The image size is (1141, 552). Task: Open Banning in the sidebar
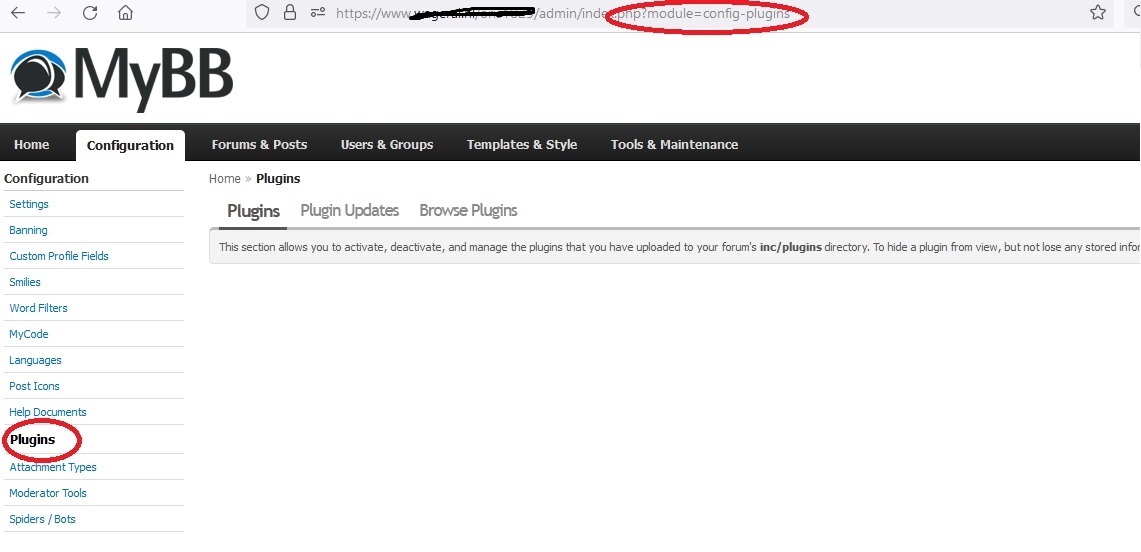[28, 231]
